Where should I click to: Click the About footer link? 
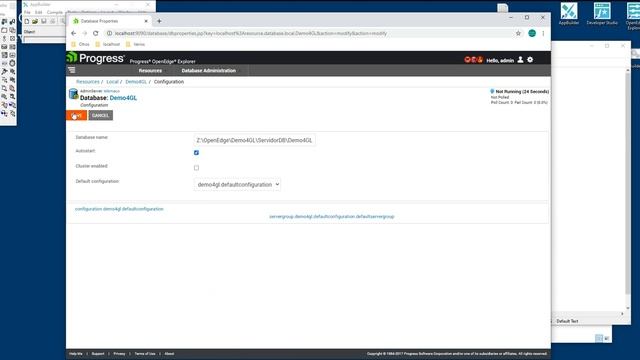(169, 354)
